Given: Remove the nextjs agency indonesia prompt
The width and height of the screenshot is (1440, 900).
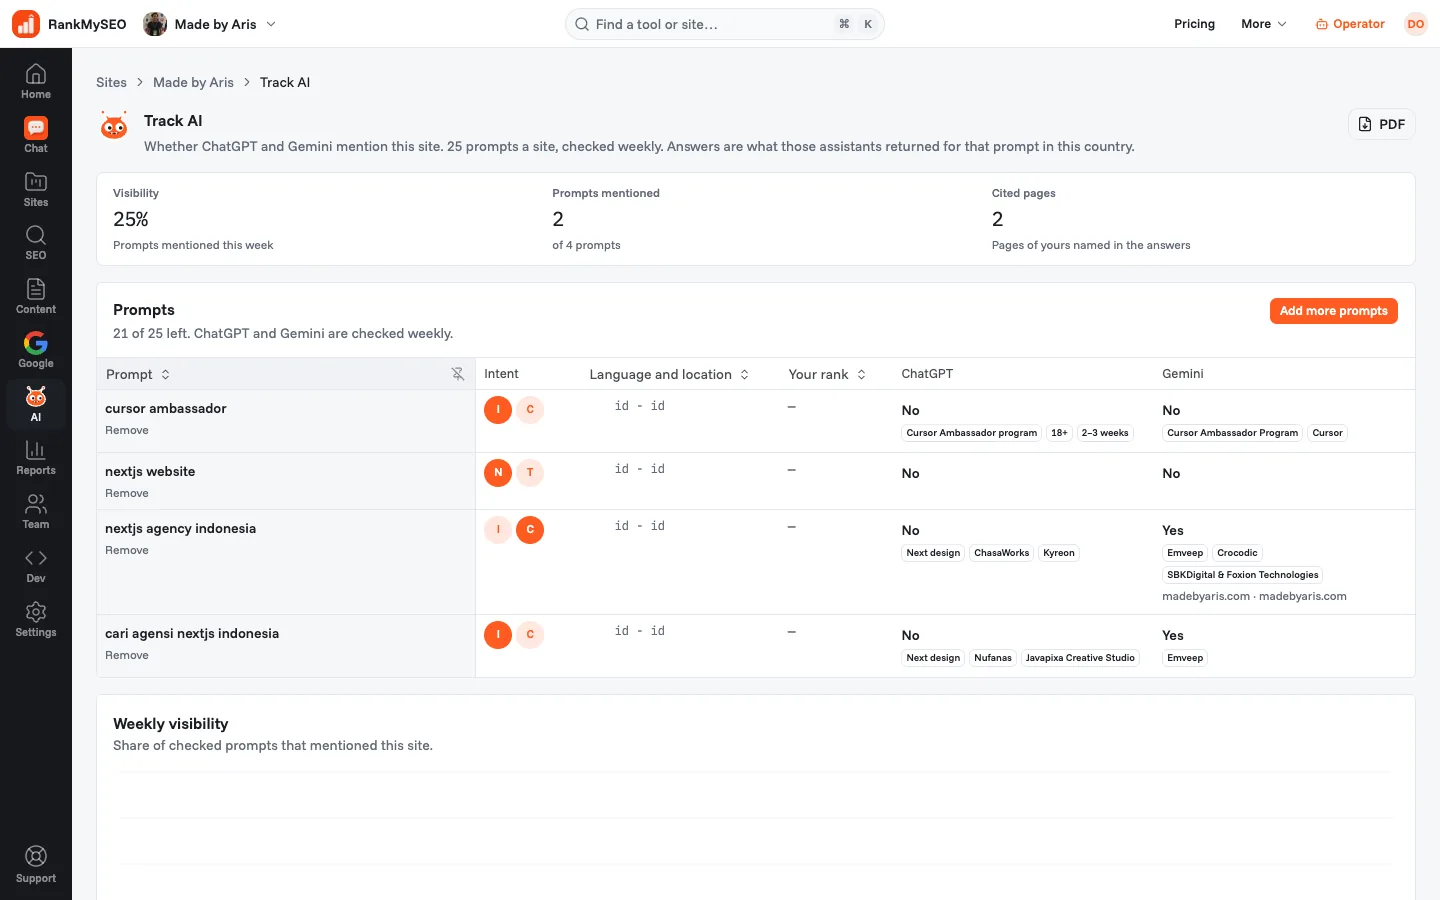Looking at the screenshot, I should [127, 550].
